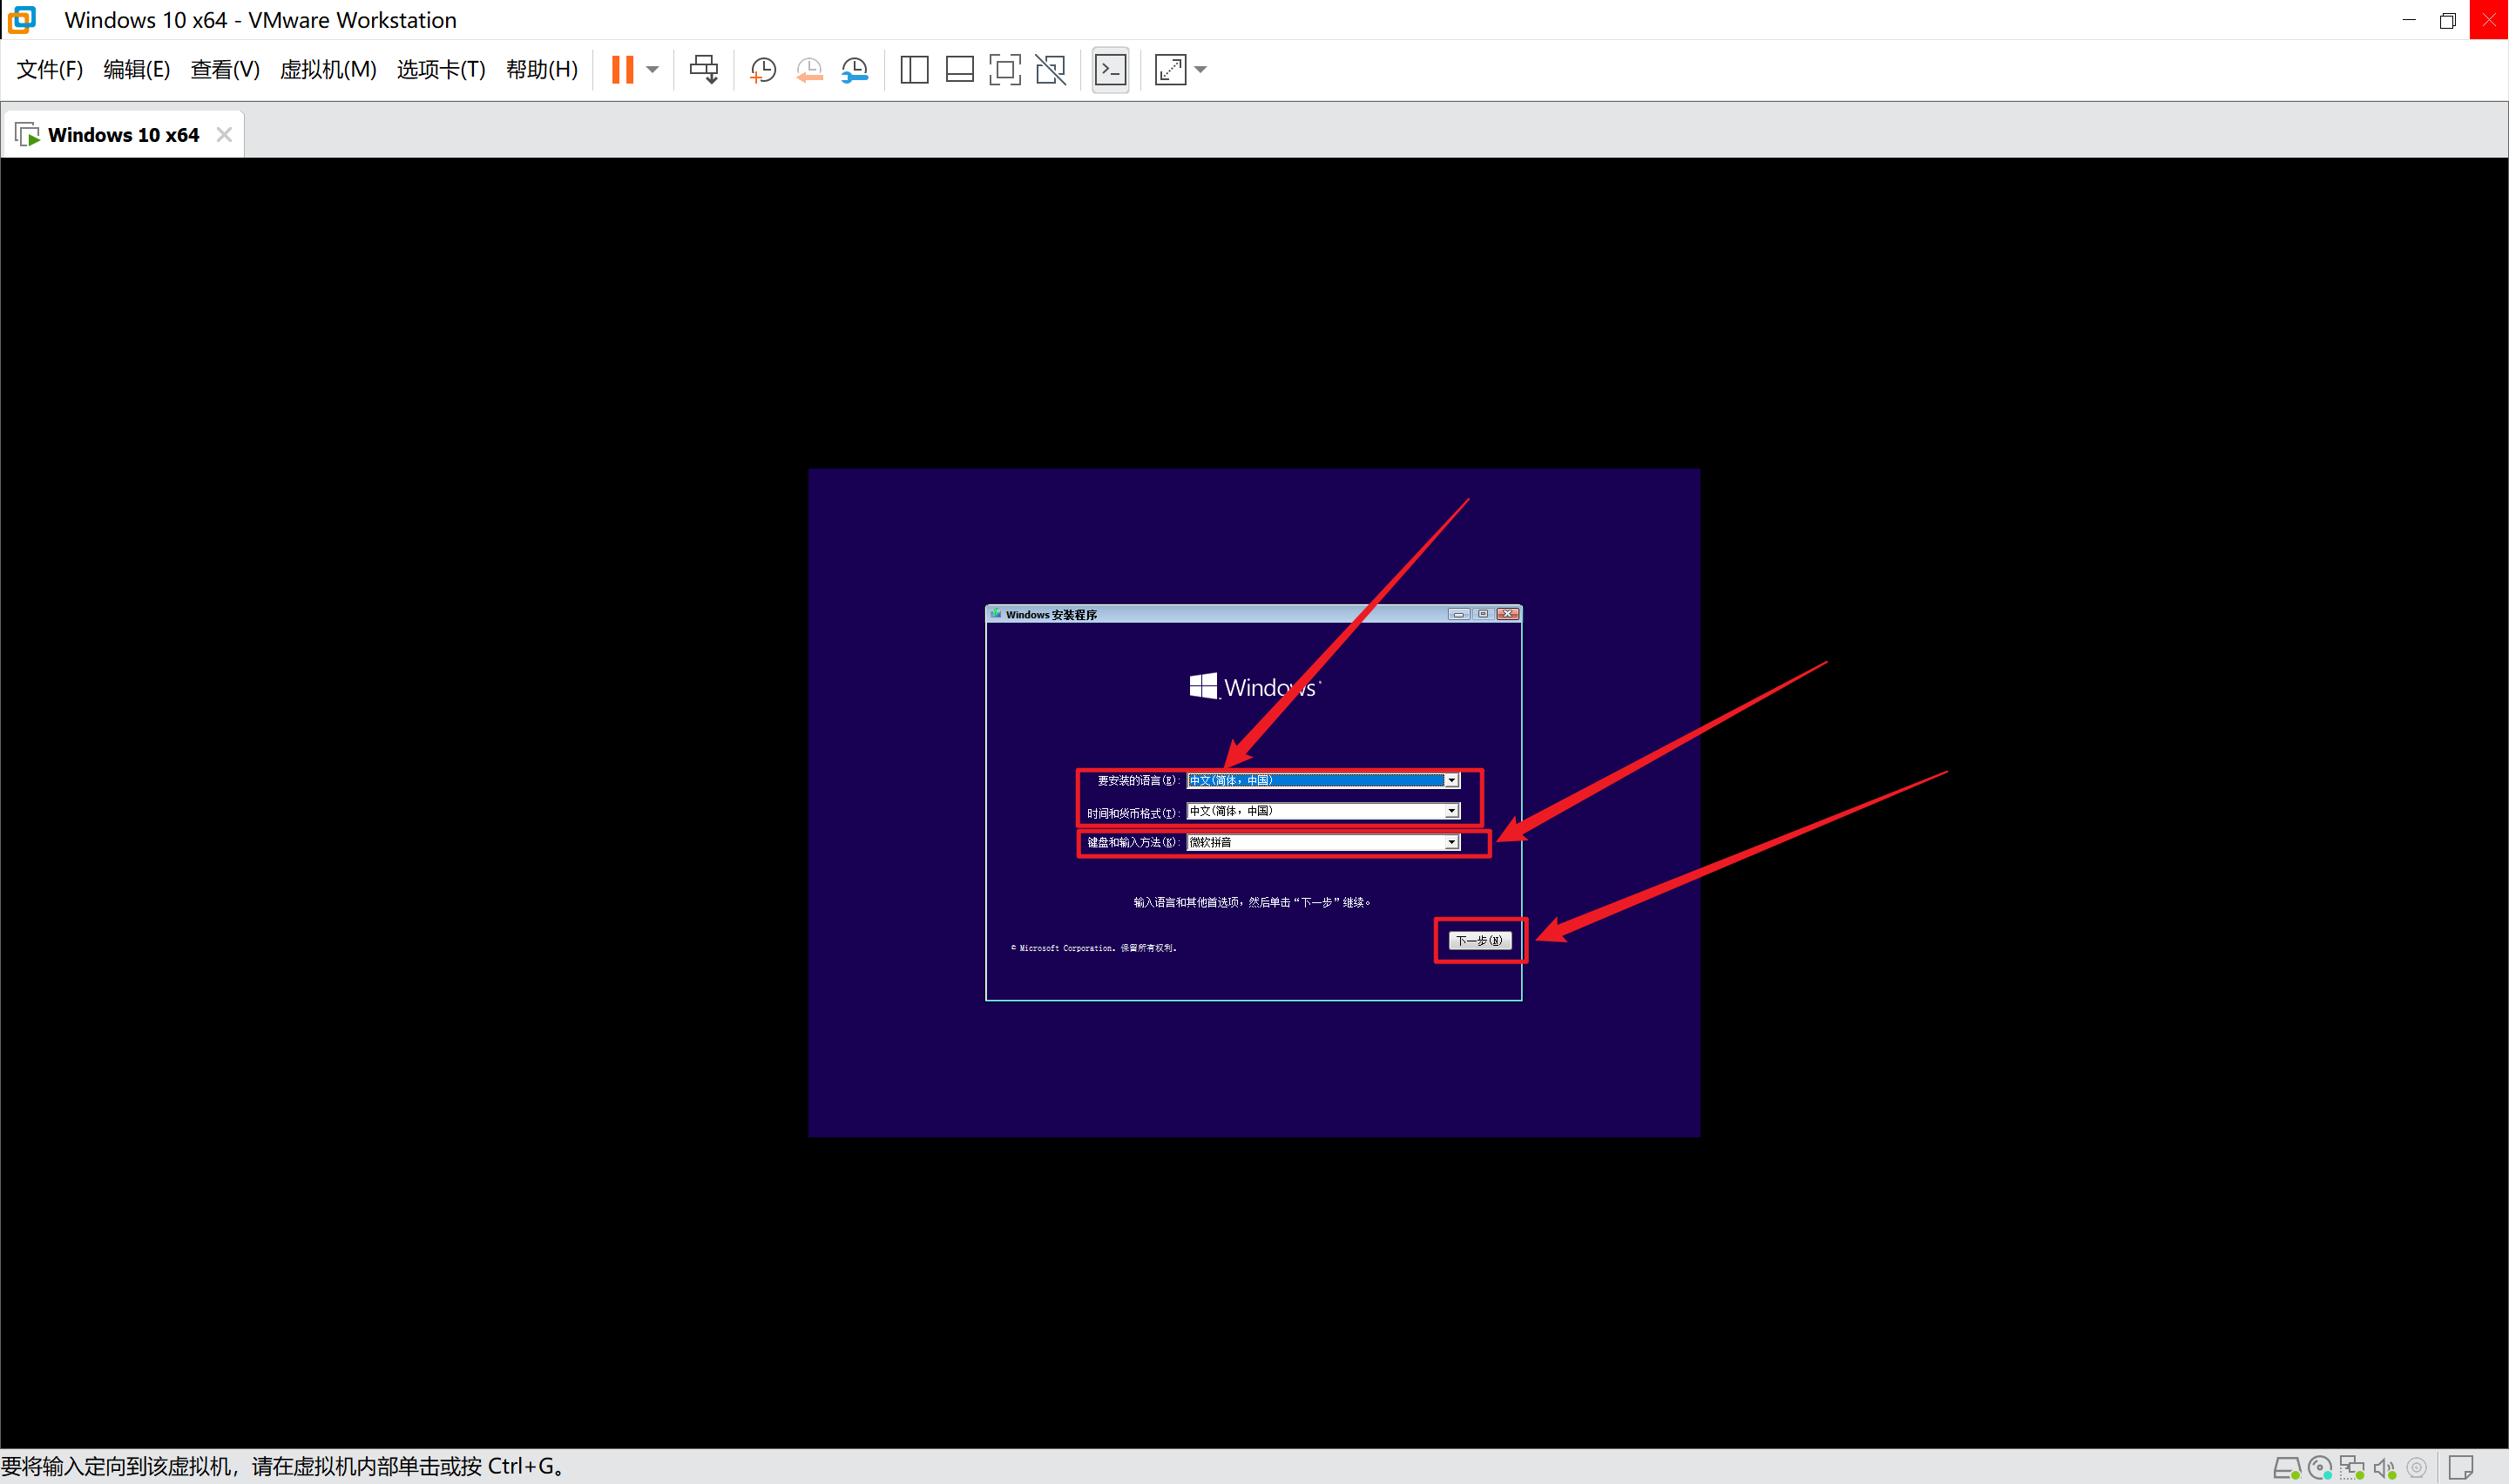Image resolution: width=2509 pixels, height=1484 pixels.
Task: Send Ctrl+Alt+Del to the VM
Action: [704, 69]
